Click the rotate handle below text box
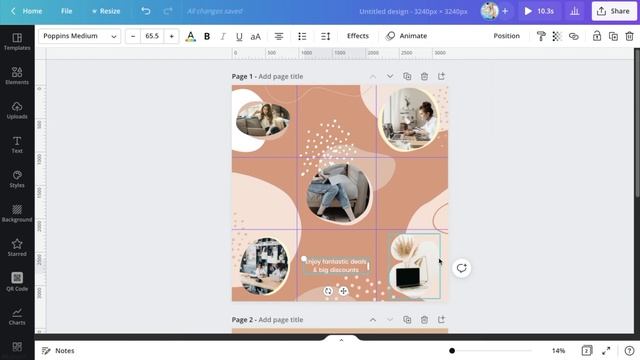640x360 pixels. tap(328, 291)
